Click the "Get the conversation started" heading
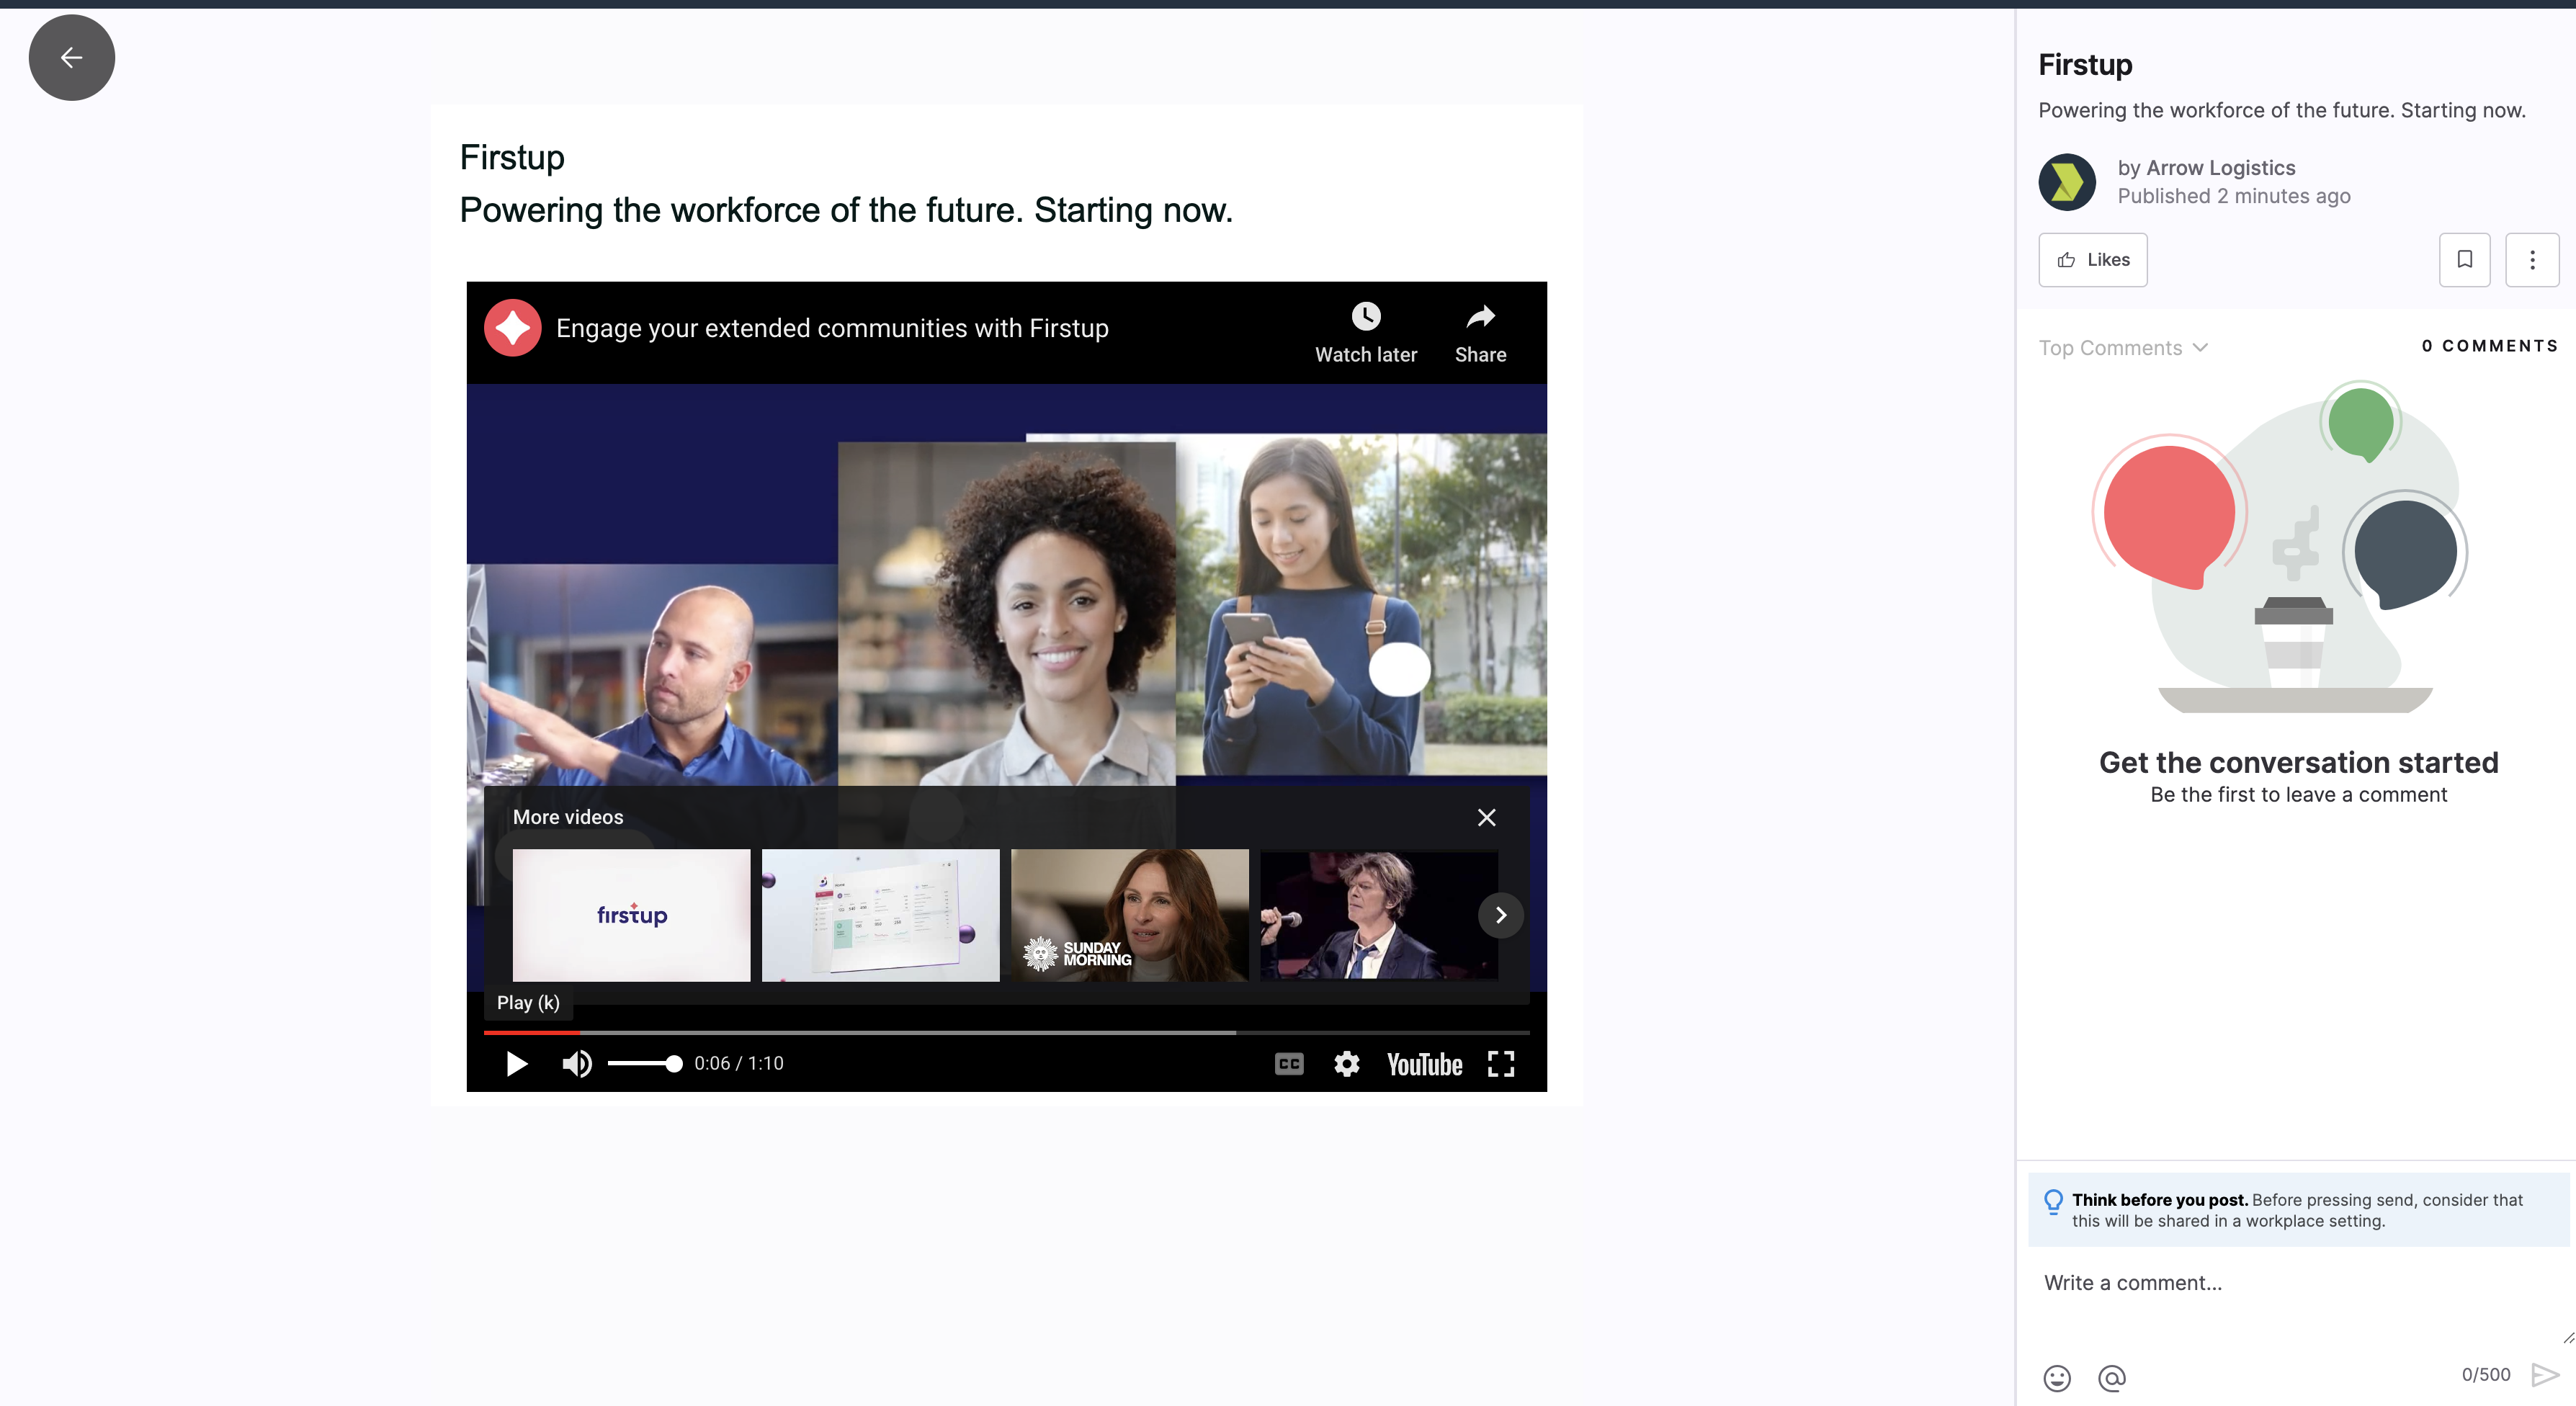The width and height of the screenshot is (2576, 1406). (x=2298, y=762)
